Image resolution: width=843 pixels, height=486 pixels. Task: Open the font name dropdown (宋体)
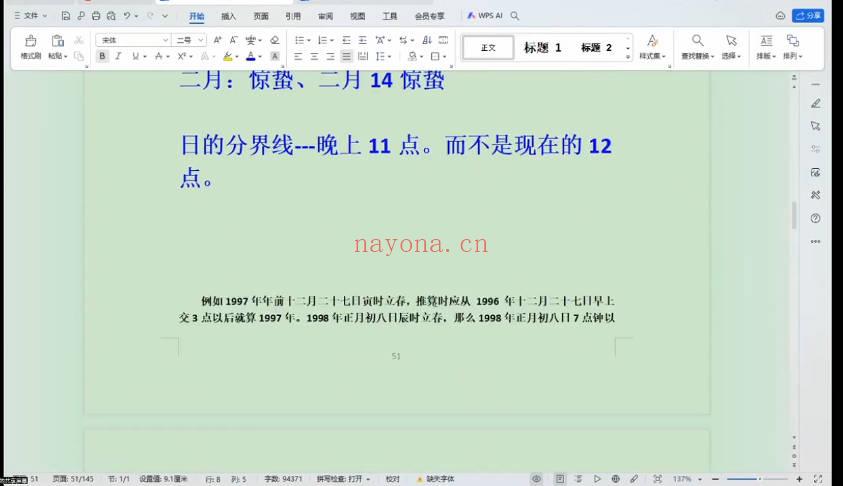(165, 40)
